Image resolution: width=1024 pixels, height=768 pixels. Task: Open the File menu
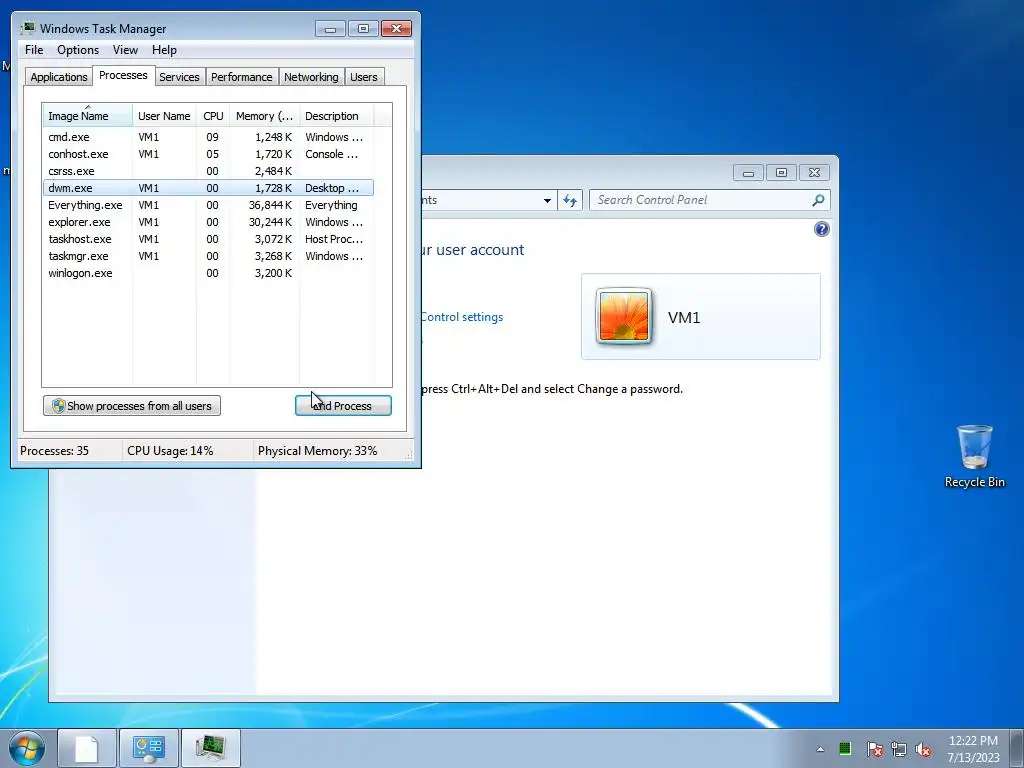click(x=34, y=50)
